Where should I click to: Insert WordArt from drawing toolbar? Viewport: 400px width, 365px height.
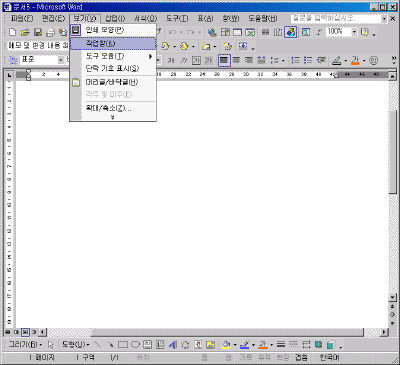173,344
